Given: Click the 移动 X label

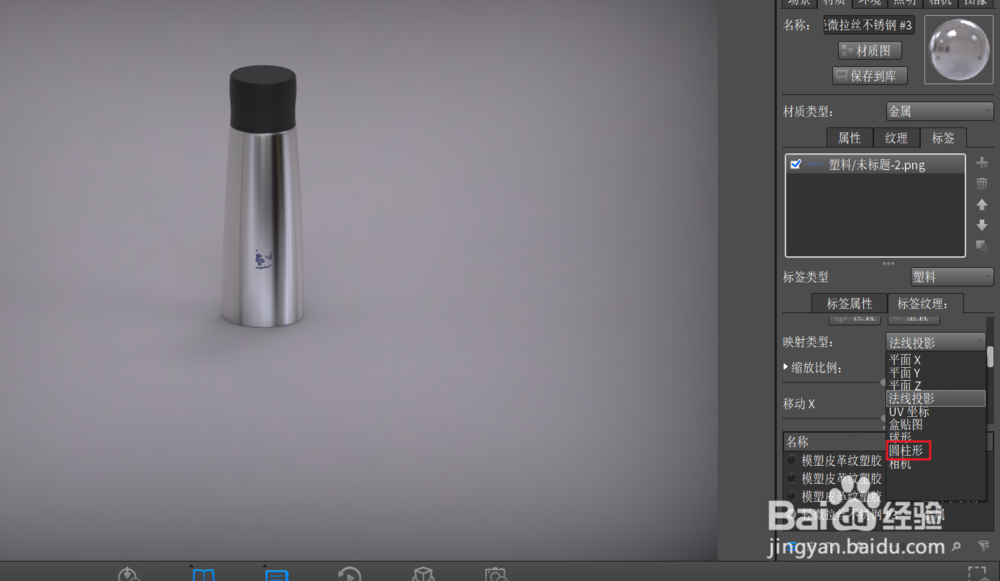Looking at the screenshot, I should click(x=799, y=404).
